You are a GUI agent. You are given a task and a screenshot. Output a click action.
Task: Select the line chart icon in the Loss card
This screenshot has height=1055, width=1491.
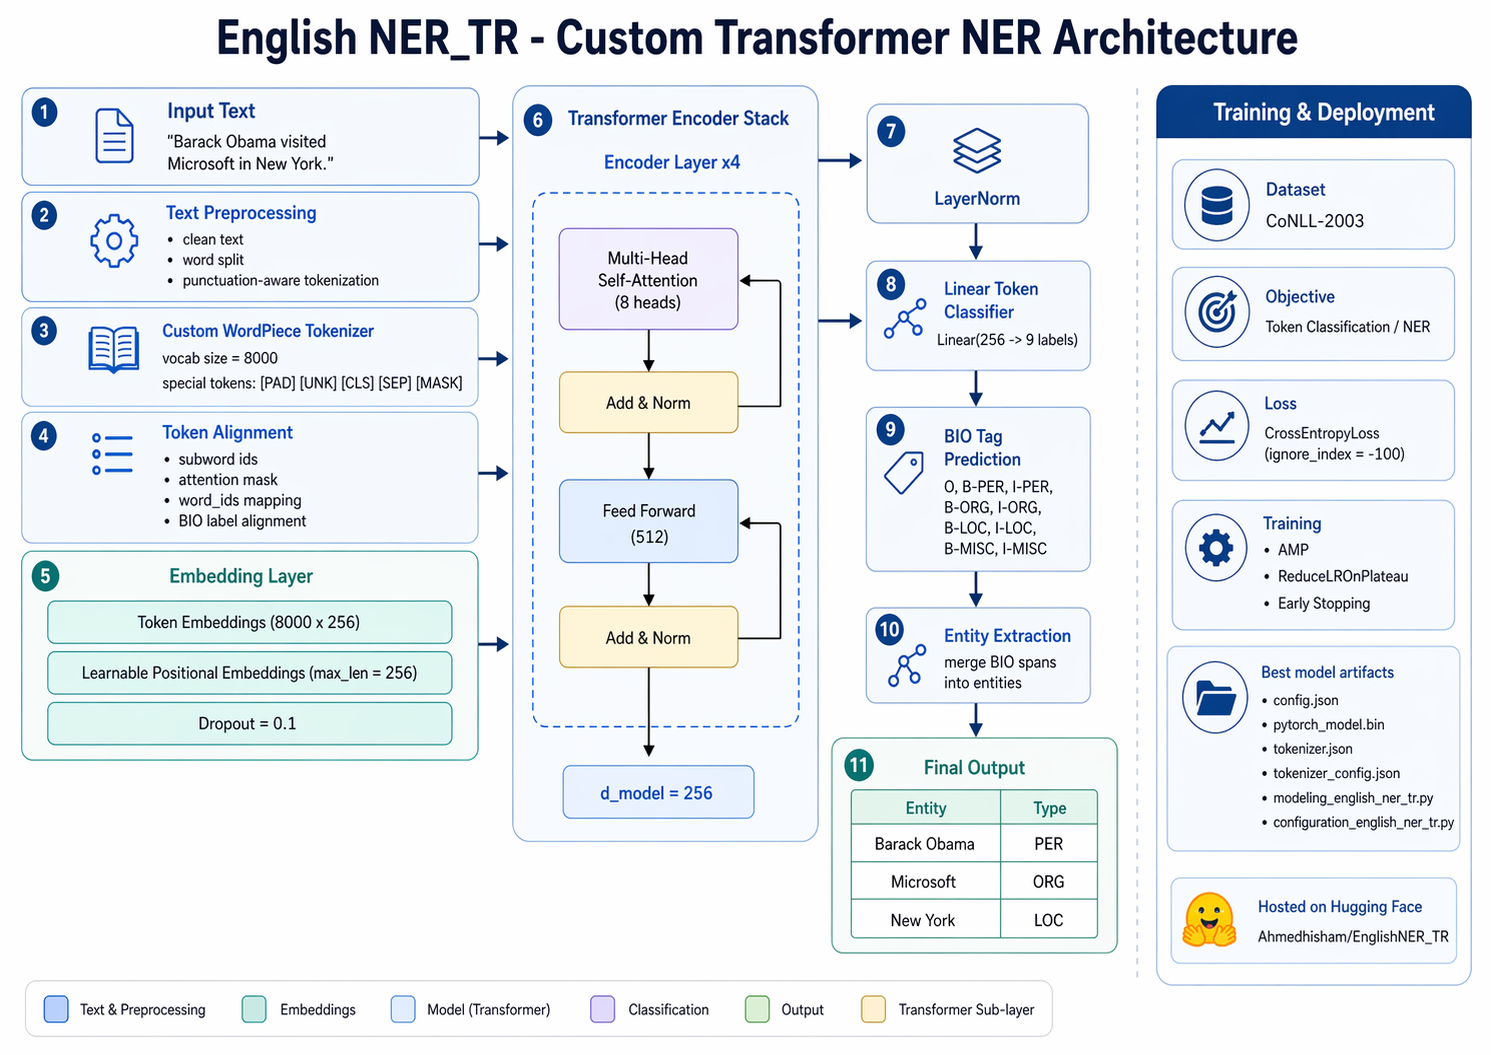click(1217, 427)
